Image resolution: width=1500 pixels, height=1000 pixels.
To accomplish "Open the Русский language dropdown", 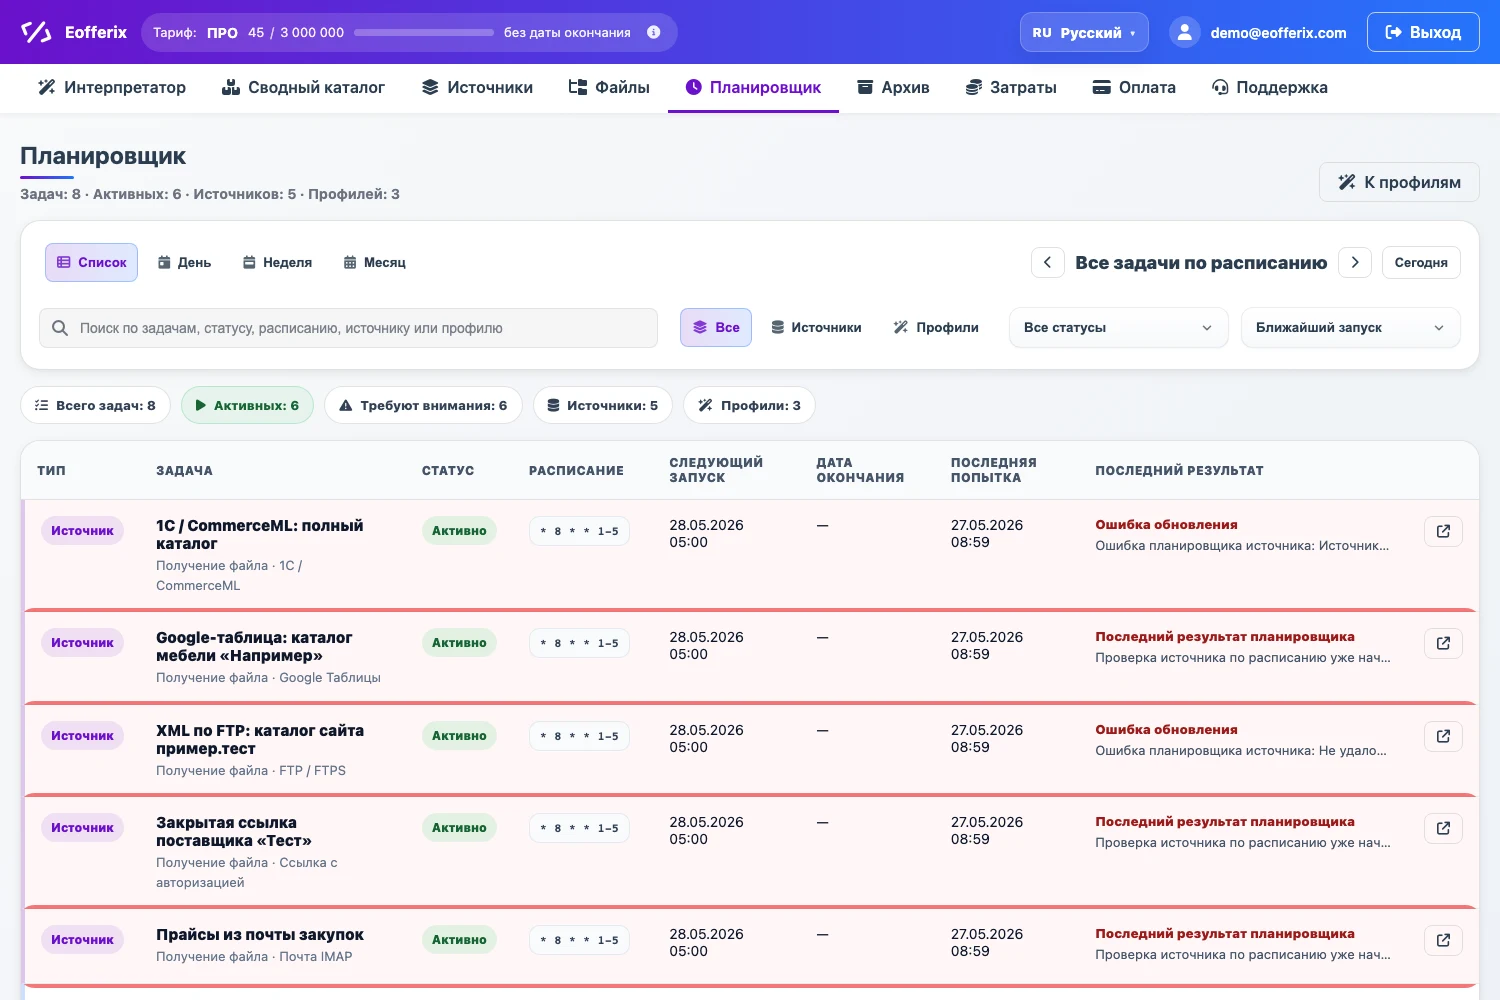I will [x=1084, y=32].
